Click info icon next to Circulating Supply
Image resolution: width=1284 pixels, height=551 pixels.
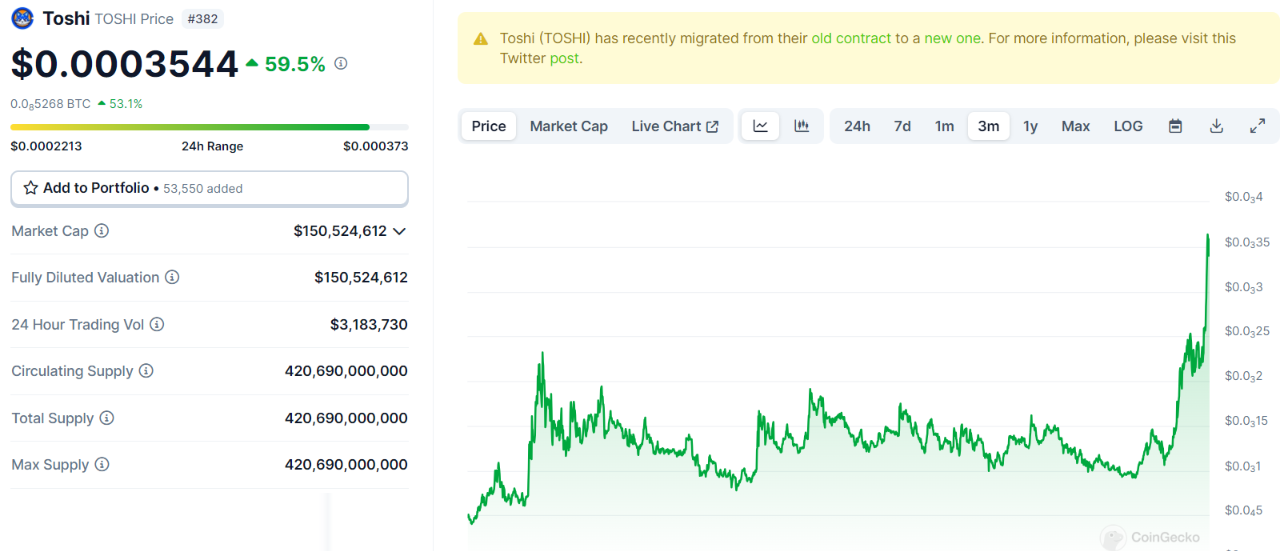(146, 371)
